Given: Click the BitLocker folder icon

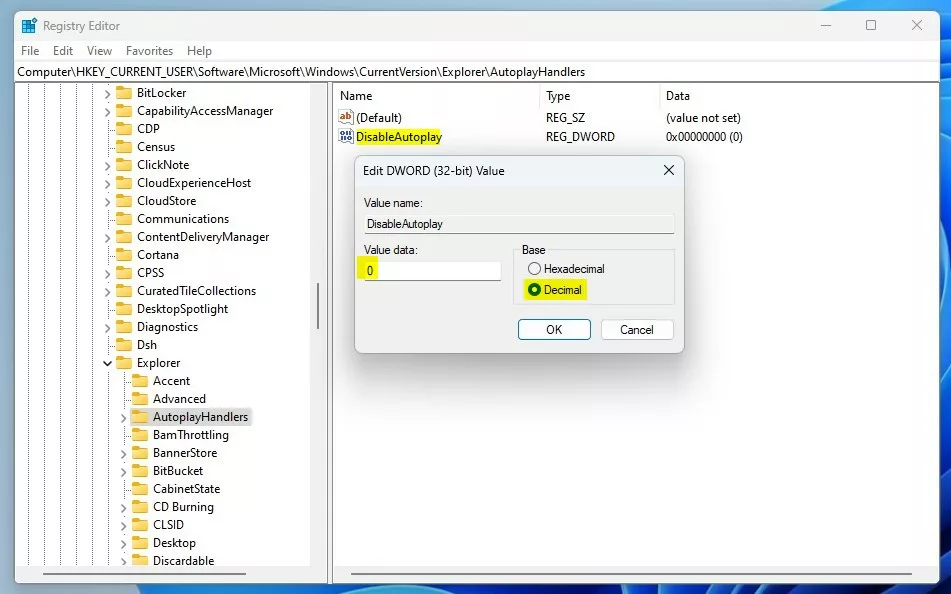Looking at the screenshot, I should [124, 93].
